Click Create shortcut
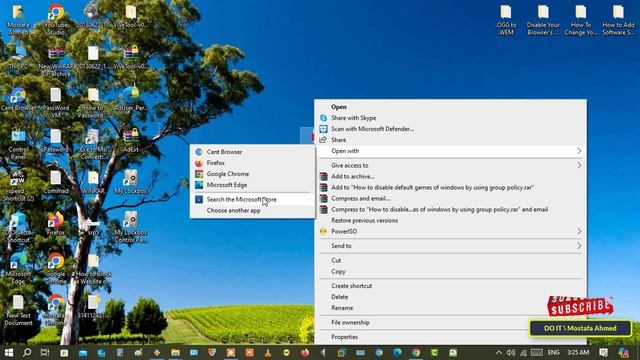 tap(450, 286)
